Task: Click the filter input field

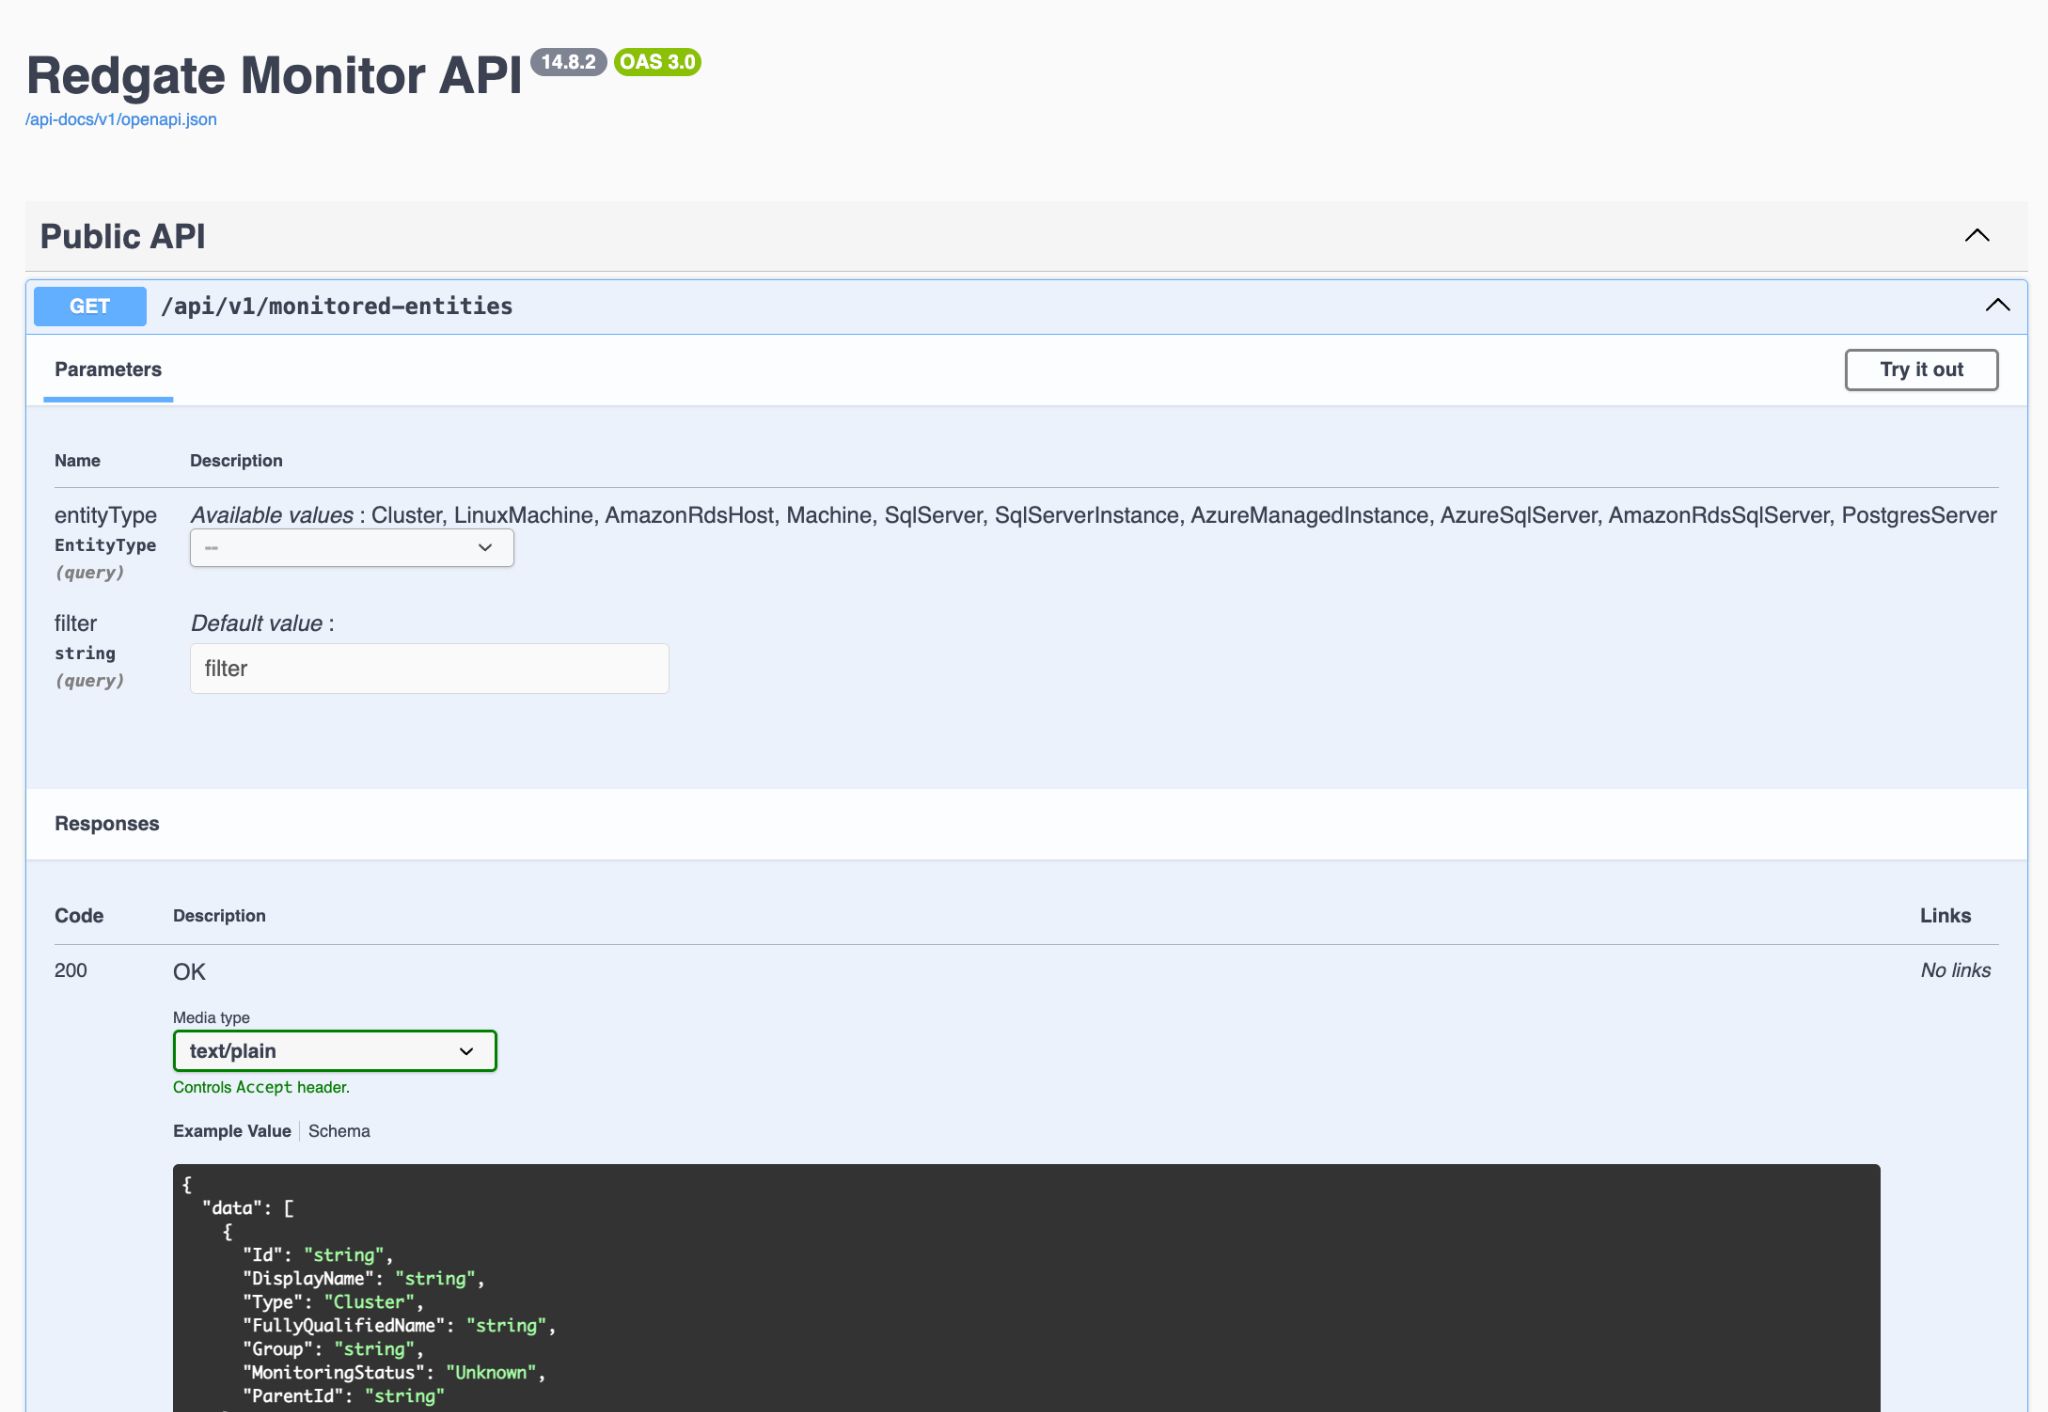Action: click(428, 667)
